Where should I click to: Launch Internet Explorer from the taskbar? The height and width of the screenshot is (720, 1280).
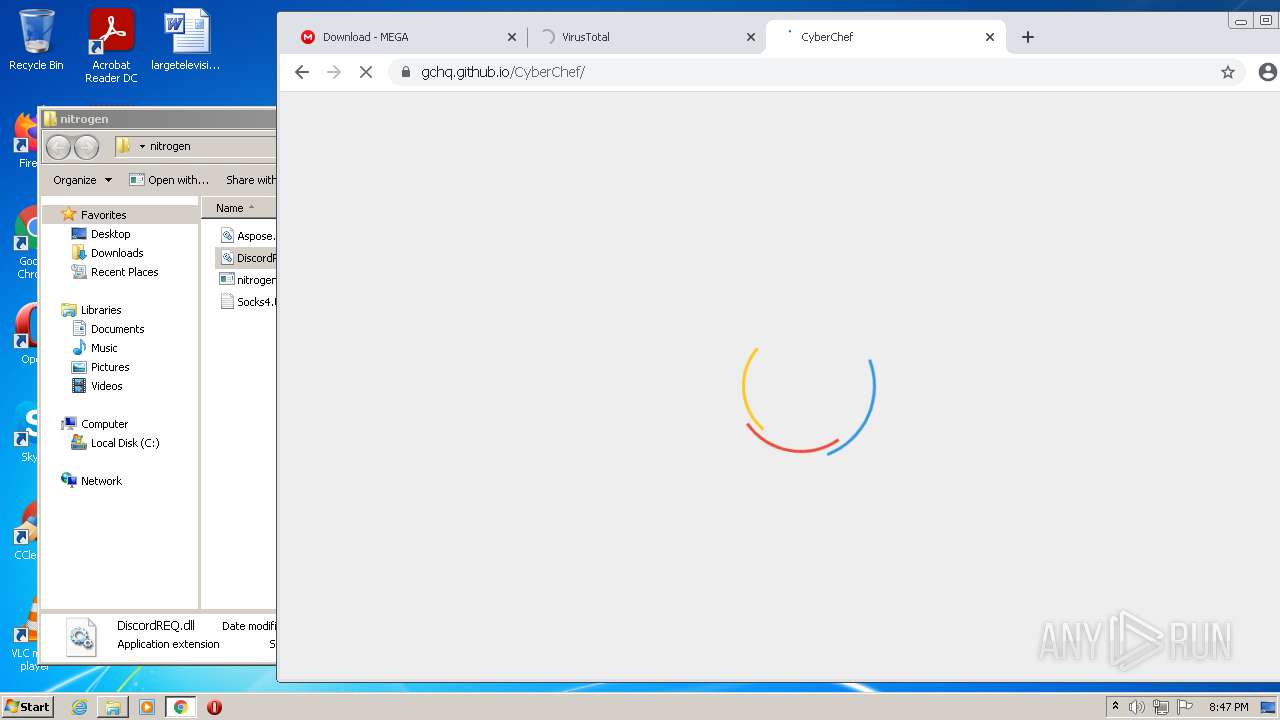click(x=79, y=707)
